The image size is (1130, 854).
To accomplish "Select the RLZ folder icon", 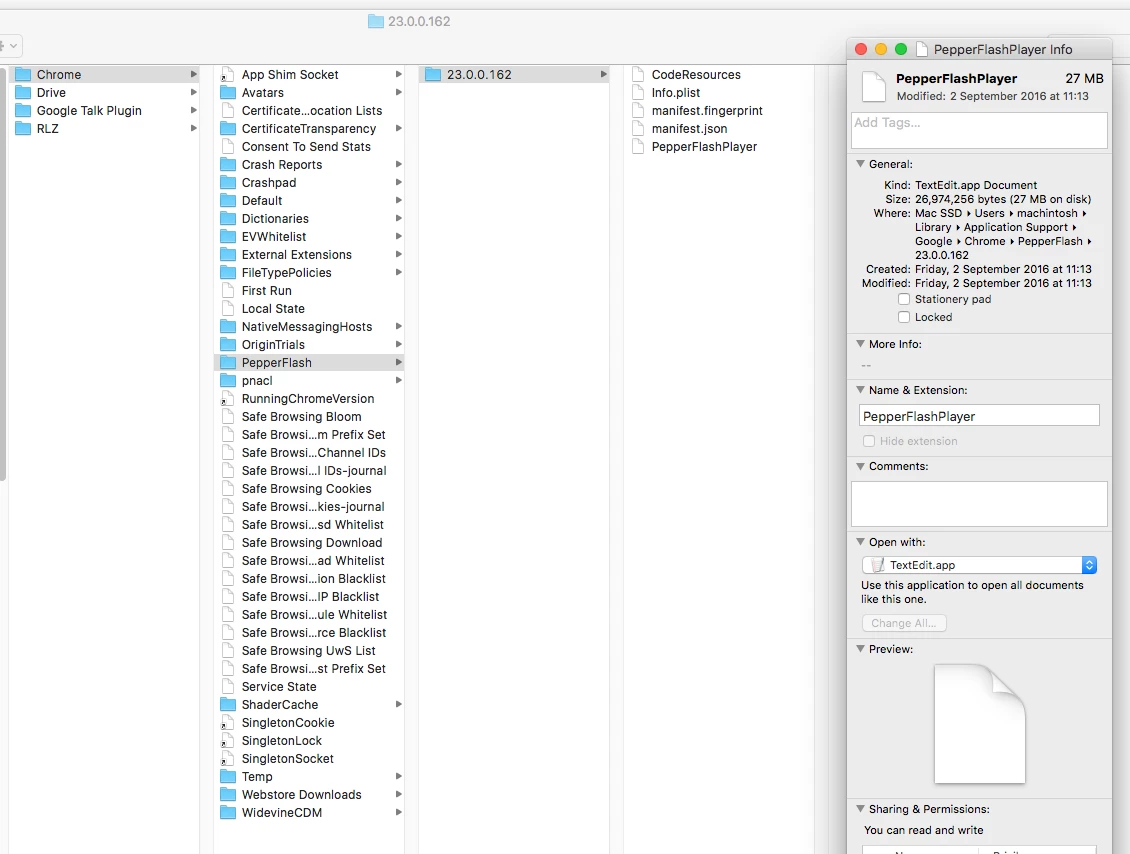I will (23, 128).
